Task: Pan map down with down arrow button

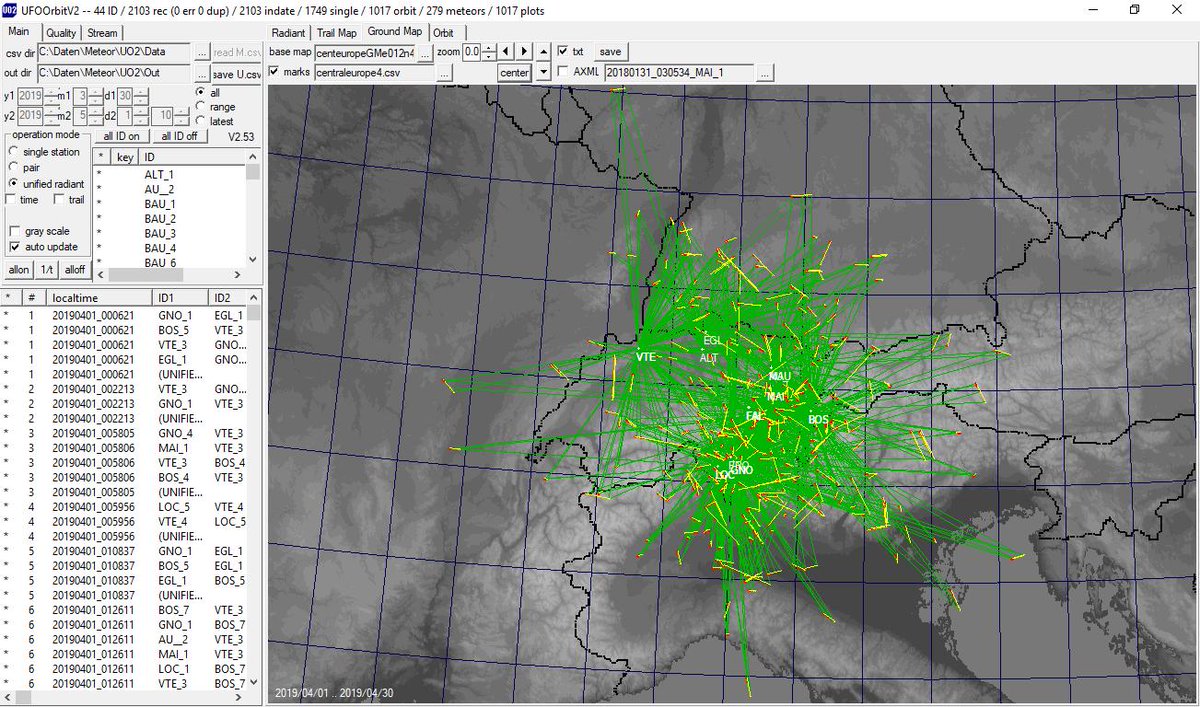Action: point(543,72)
